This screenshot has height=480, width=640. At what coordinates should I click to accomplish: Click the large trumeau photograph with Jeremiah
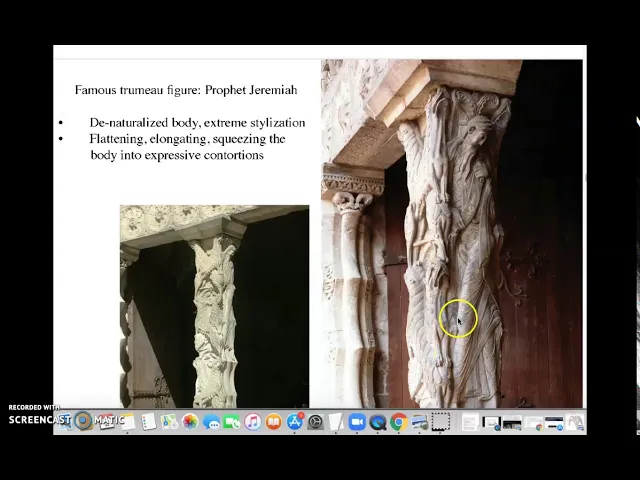[x=452, y=233]
